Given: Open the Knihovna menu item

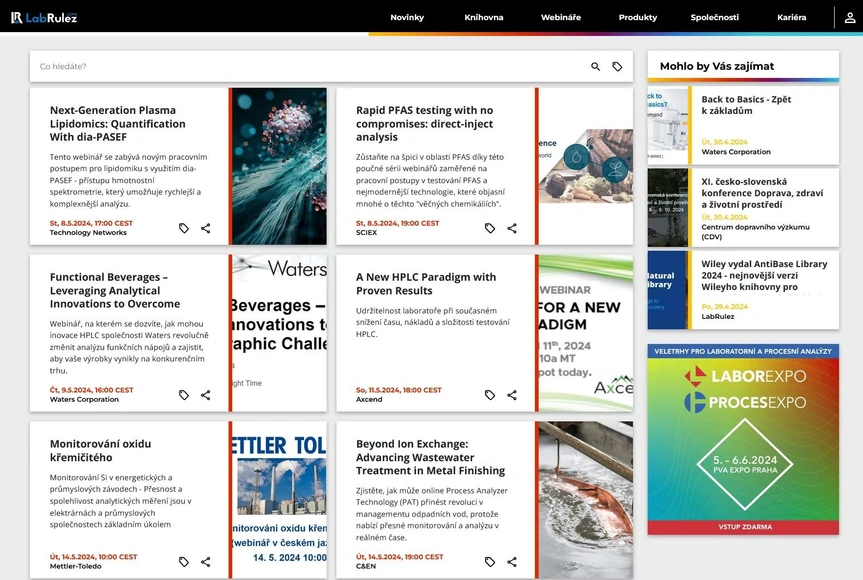Looking at the screenshot, I should [484, 18].
